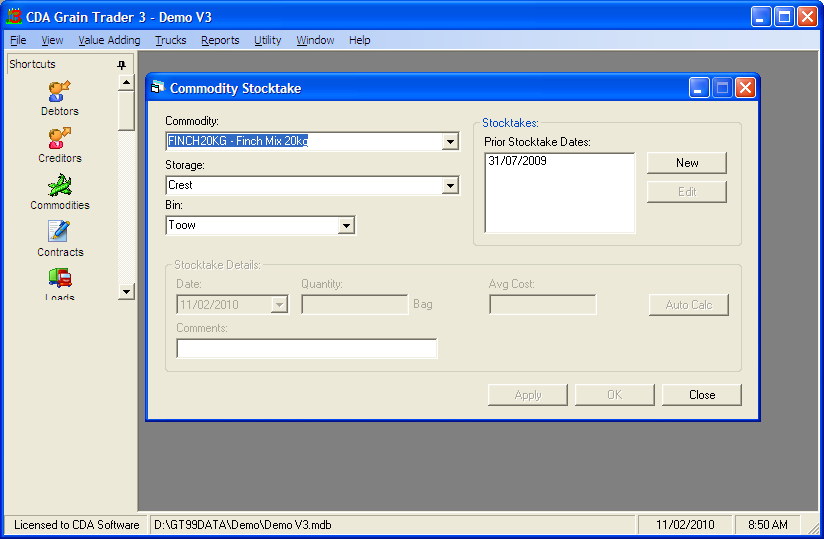The width and height of the screenshot is (824, 539).
Task: Open the Reports menu
Action: coord(220,40)
